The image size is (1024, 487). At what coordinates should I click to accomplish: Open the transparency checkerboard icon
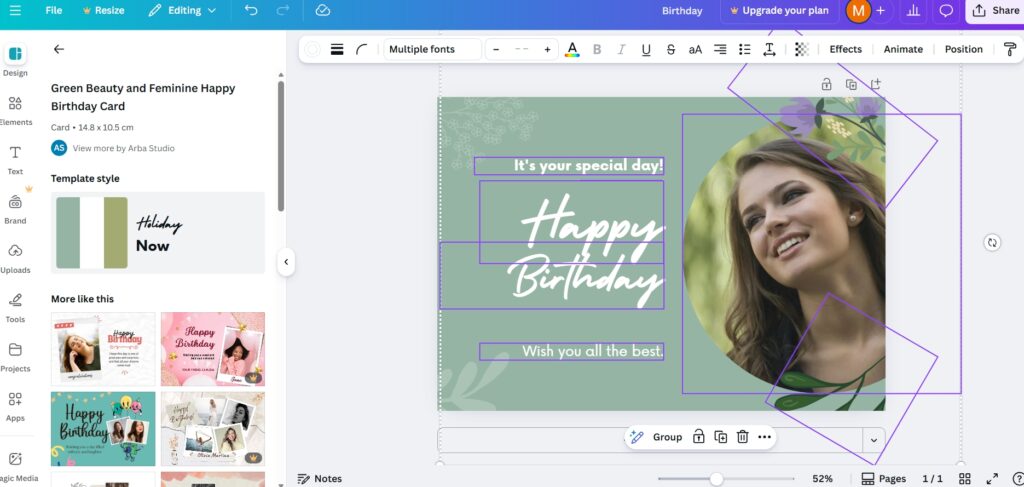(x=801, y=49)
